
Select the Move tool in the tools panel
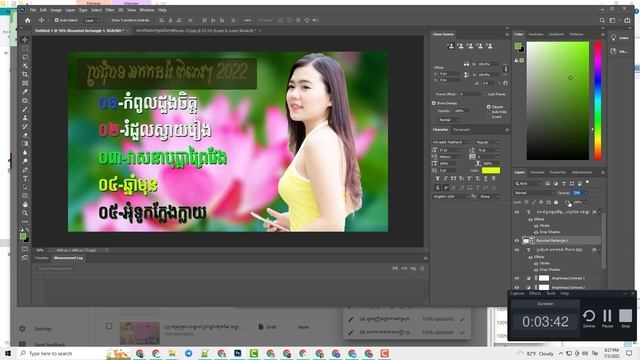[x=25, y=40]
